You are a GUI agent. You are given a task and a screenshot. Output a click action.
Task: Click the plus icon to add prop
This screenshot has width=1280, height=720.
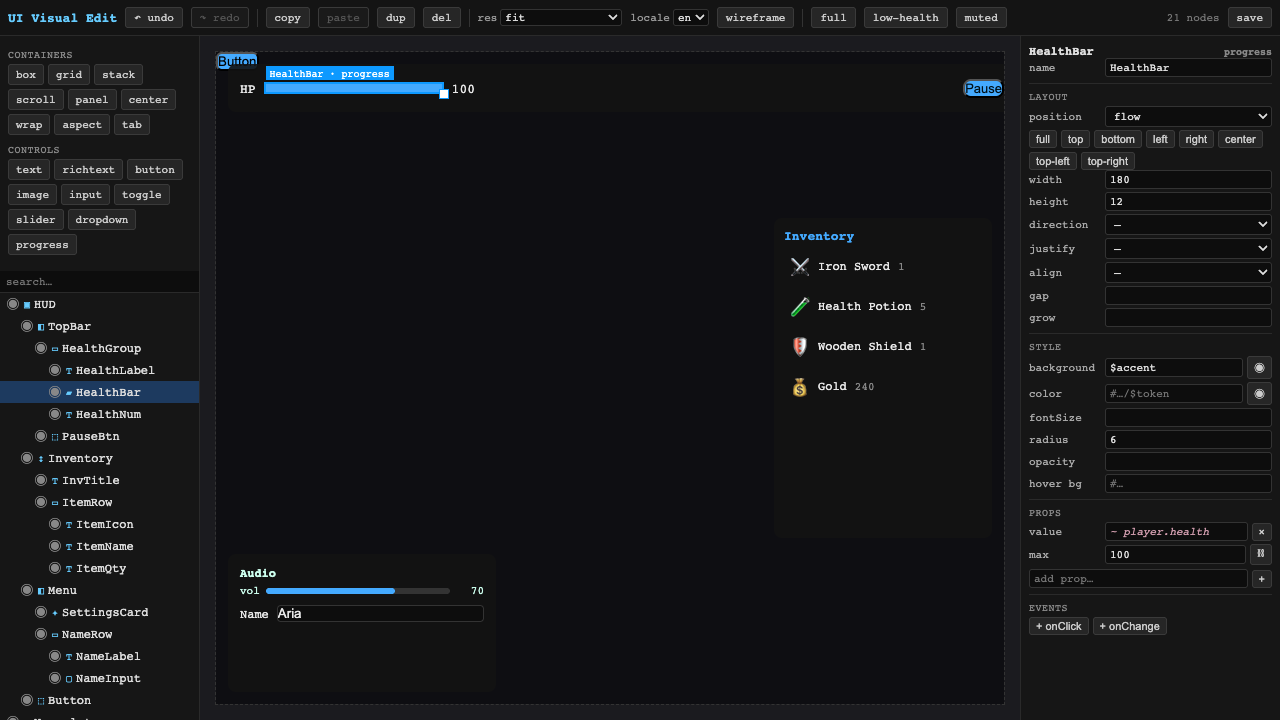(x=1262, y=579)
